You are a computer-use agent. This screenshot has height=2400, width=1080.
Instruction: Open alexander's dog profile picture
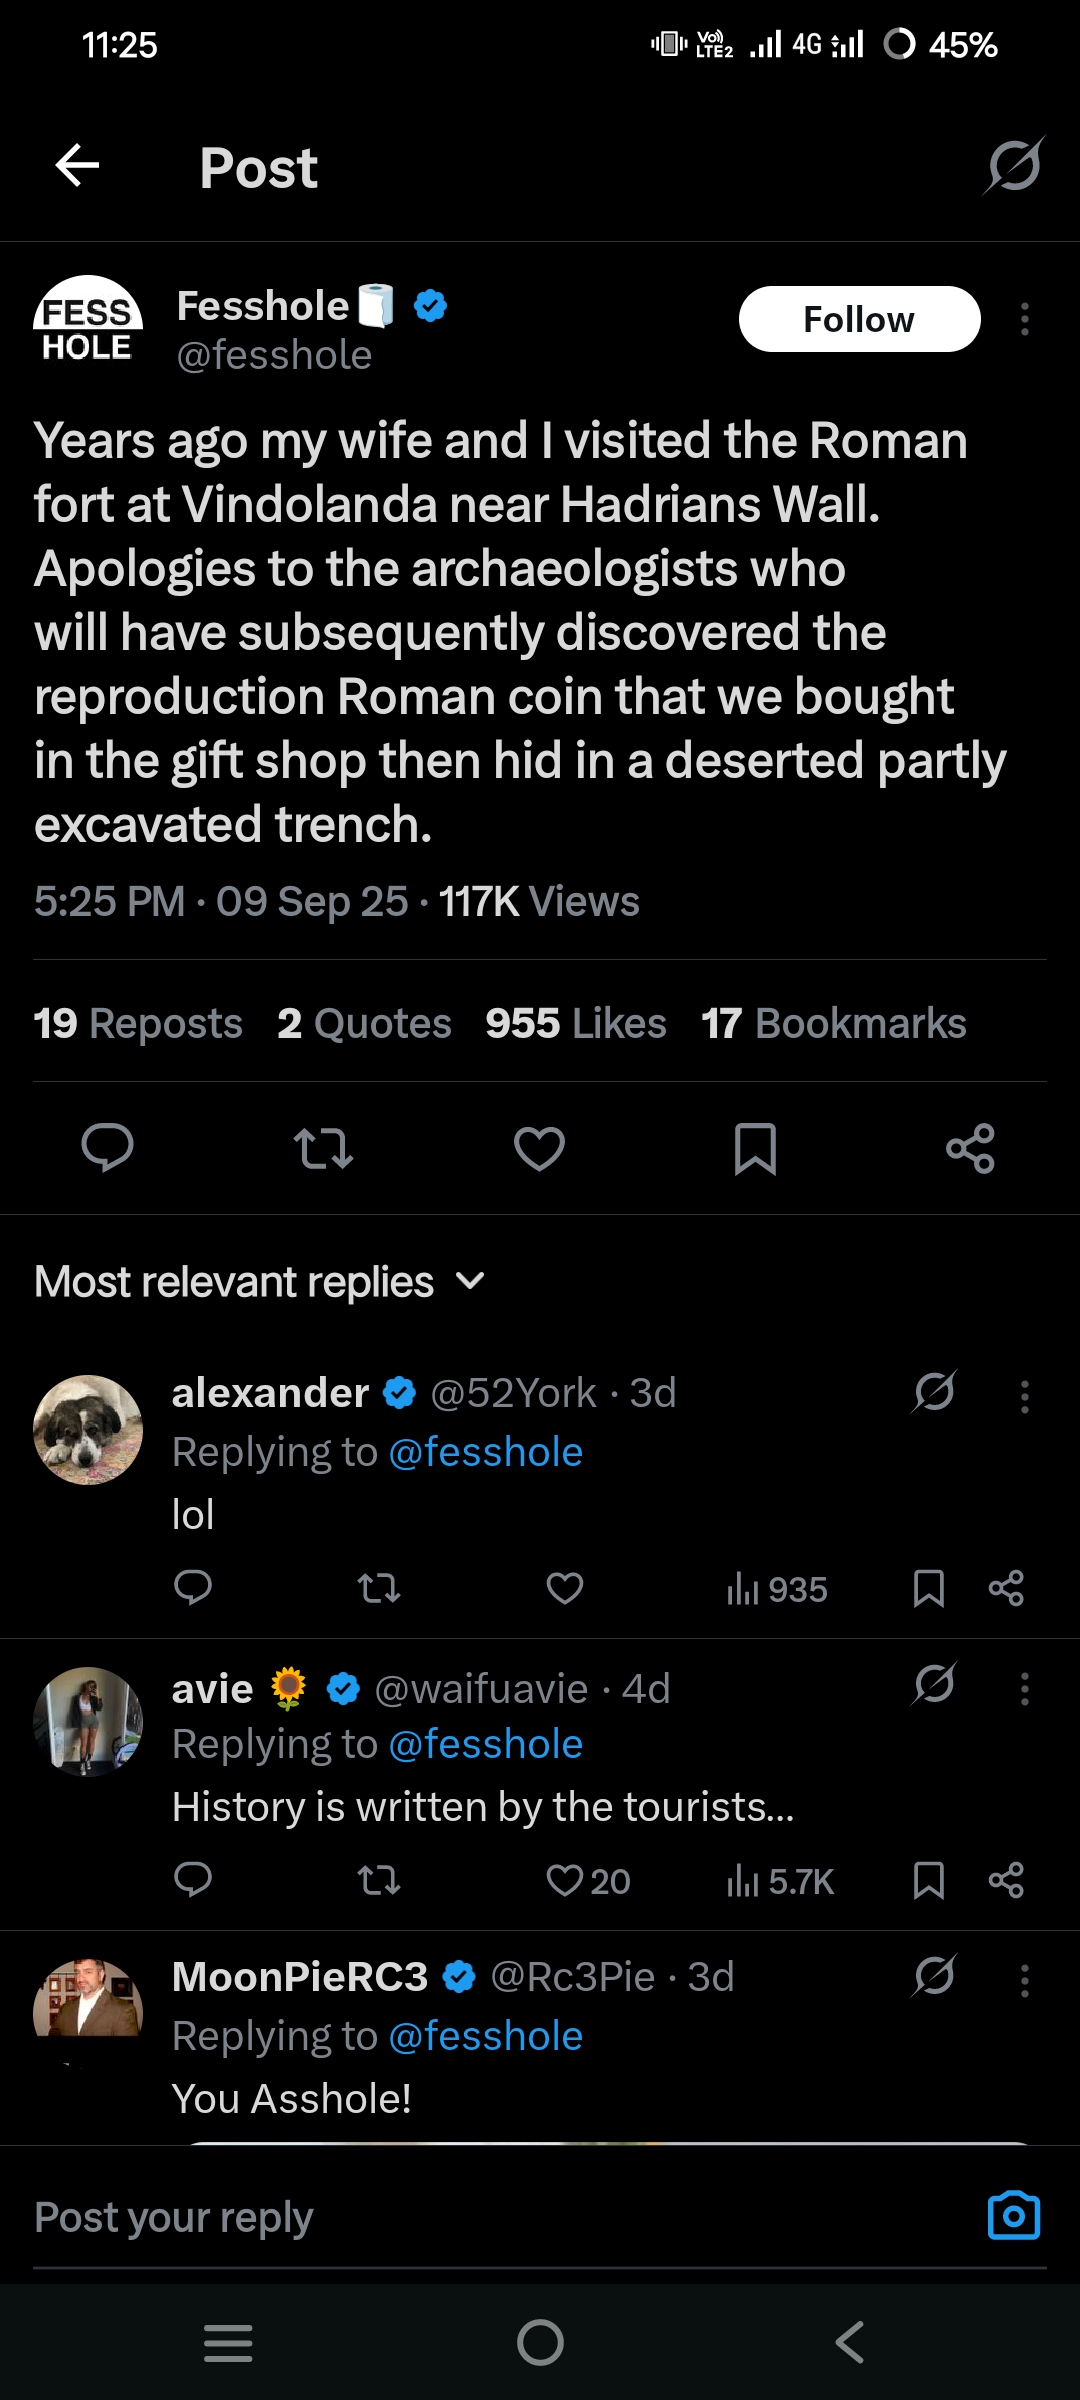[x=88, y=1429]
